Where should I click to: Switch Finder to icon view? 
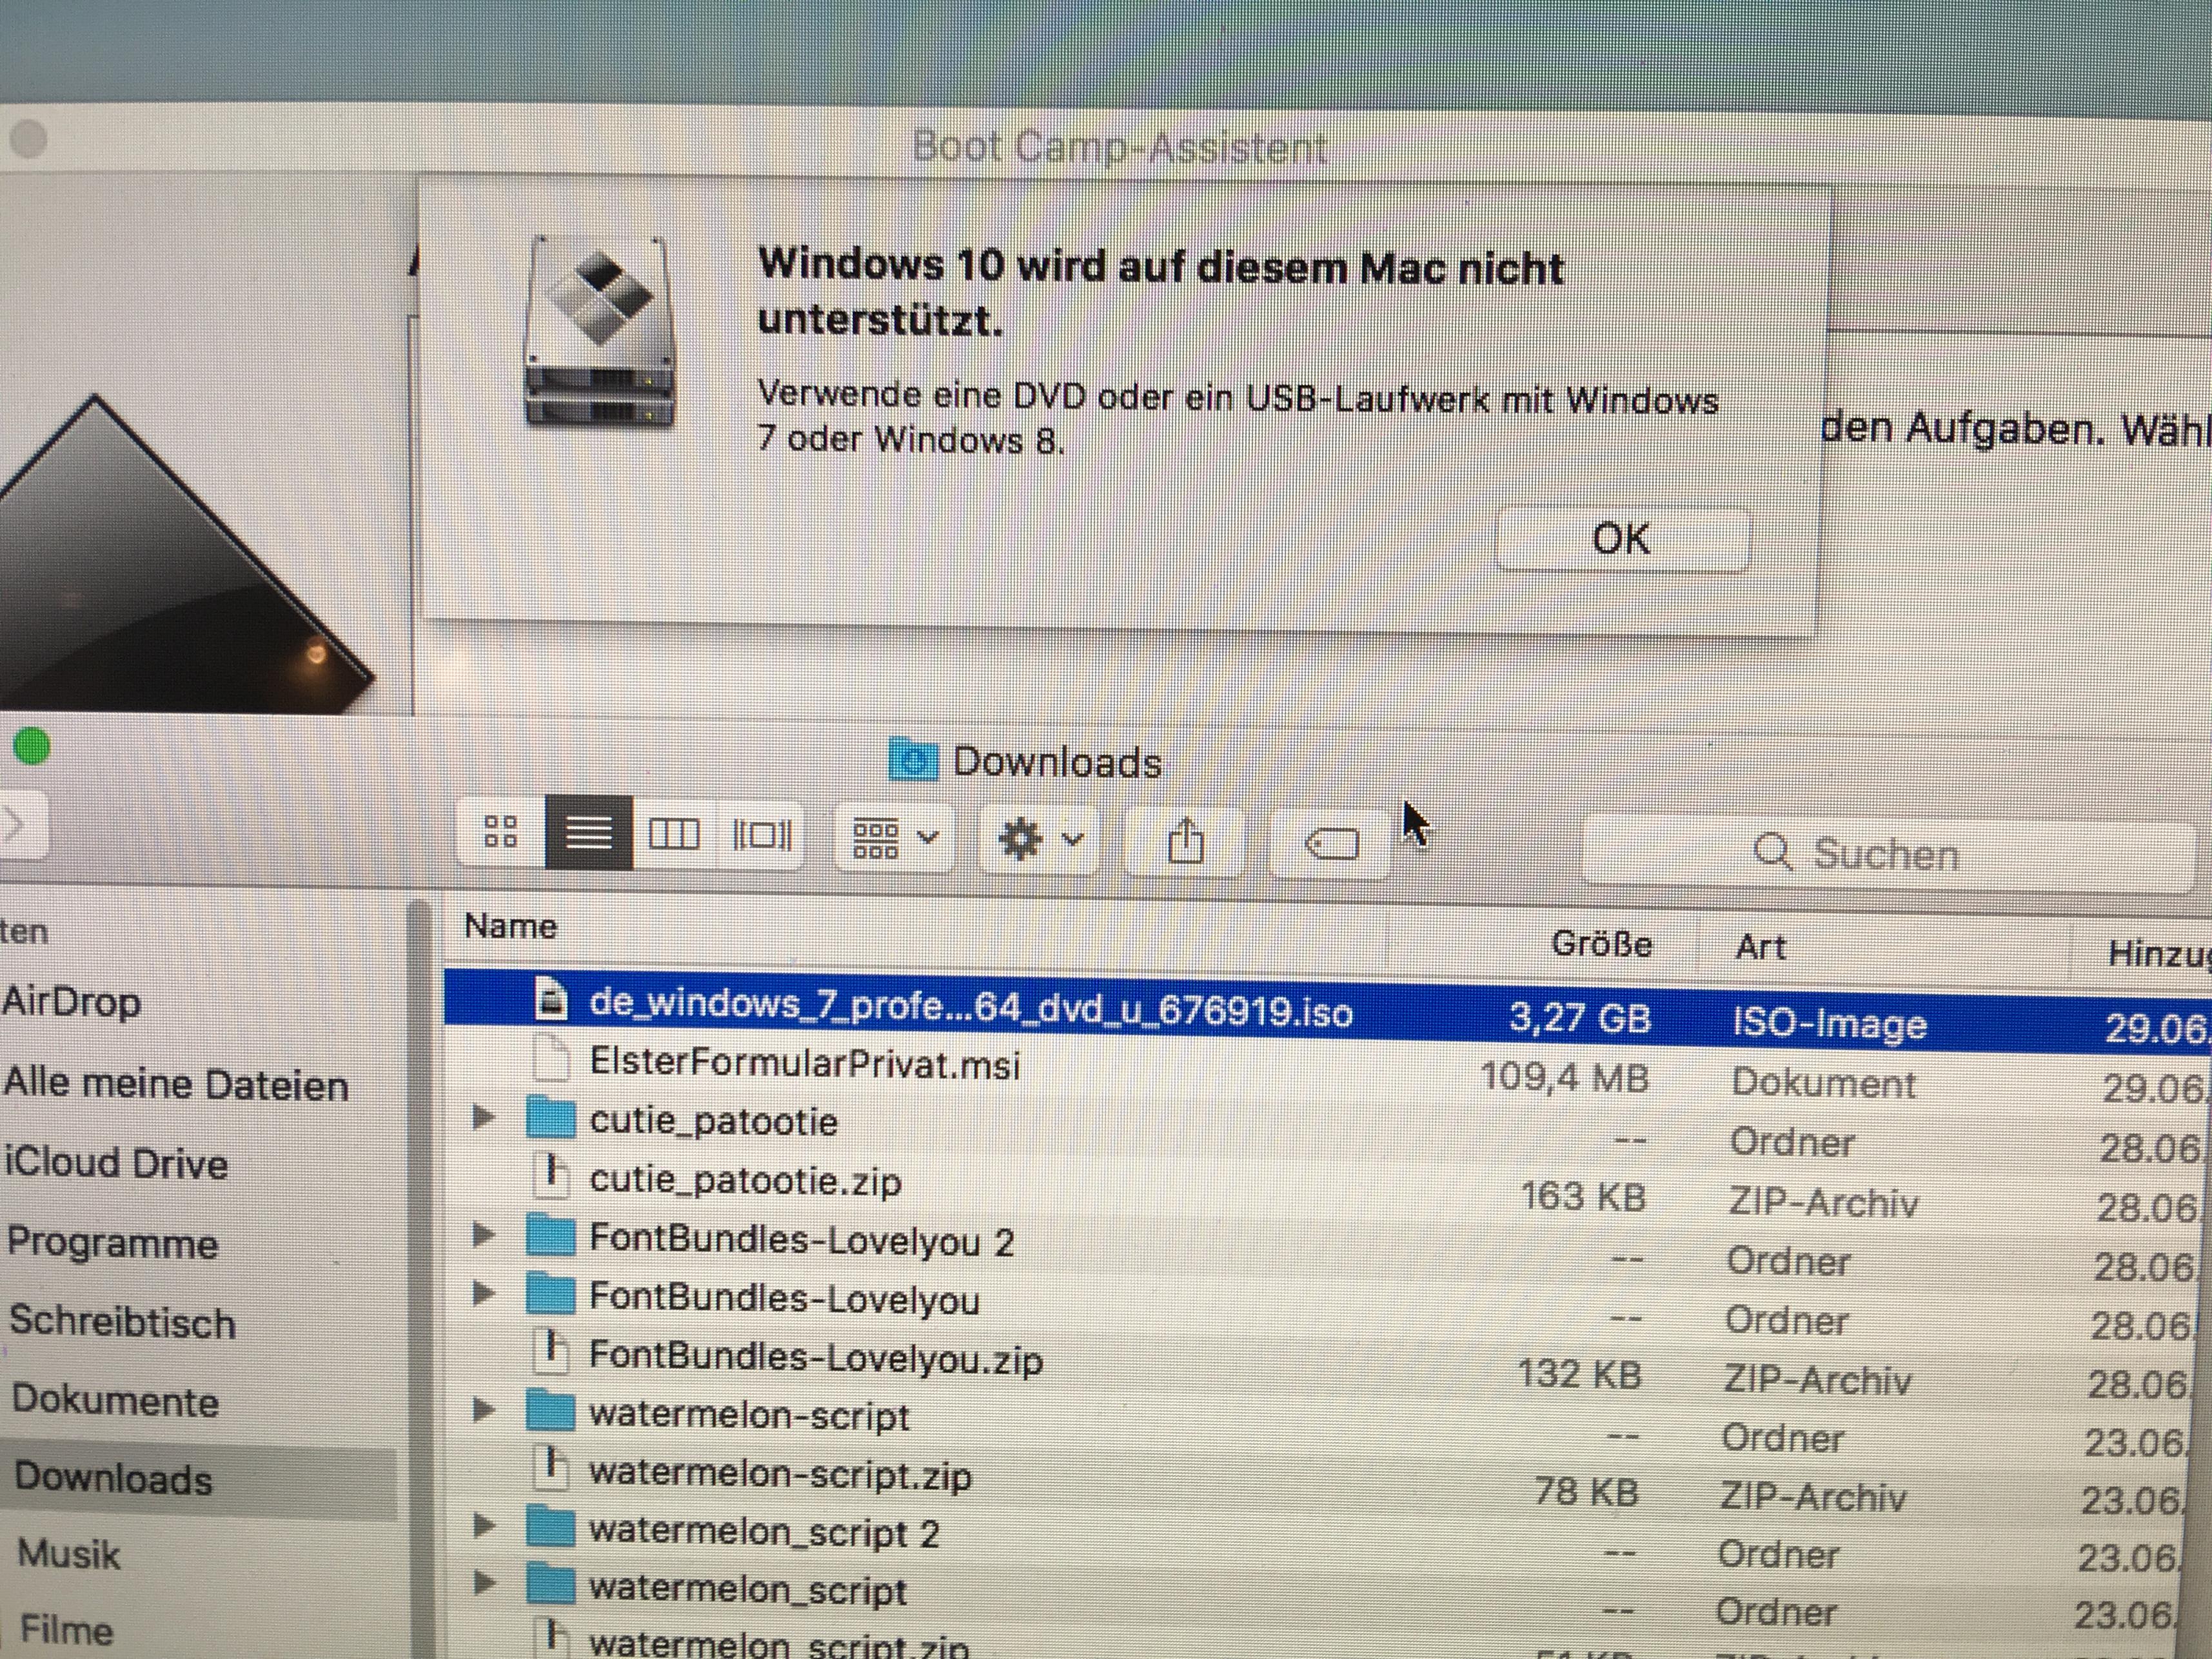[x=500, y=831]
